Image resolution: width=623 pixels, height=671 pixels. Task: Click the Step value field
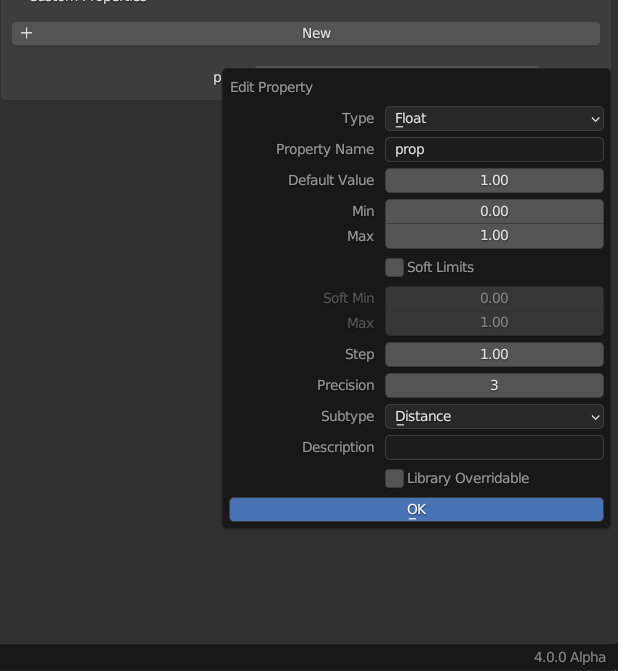pos(494,354)
